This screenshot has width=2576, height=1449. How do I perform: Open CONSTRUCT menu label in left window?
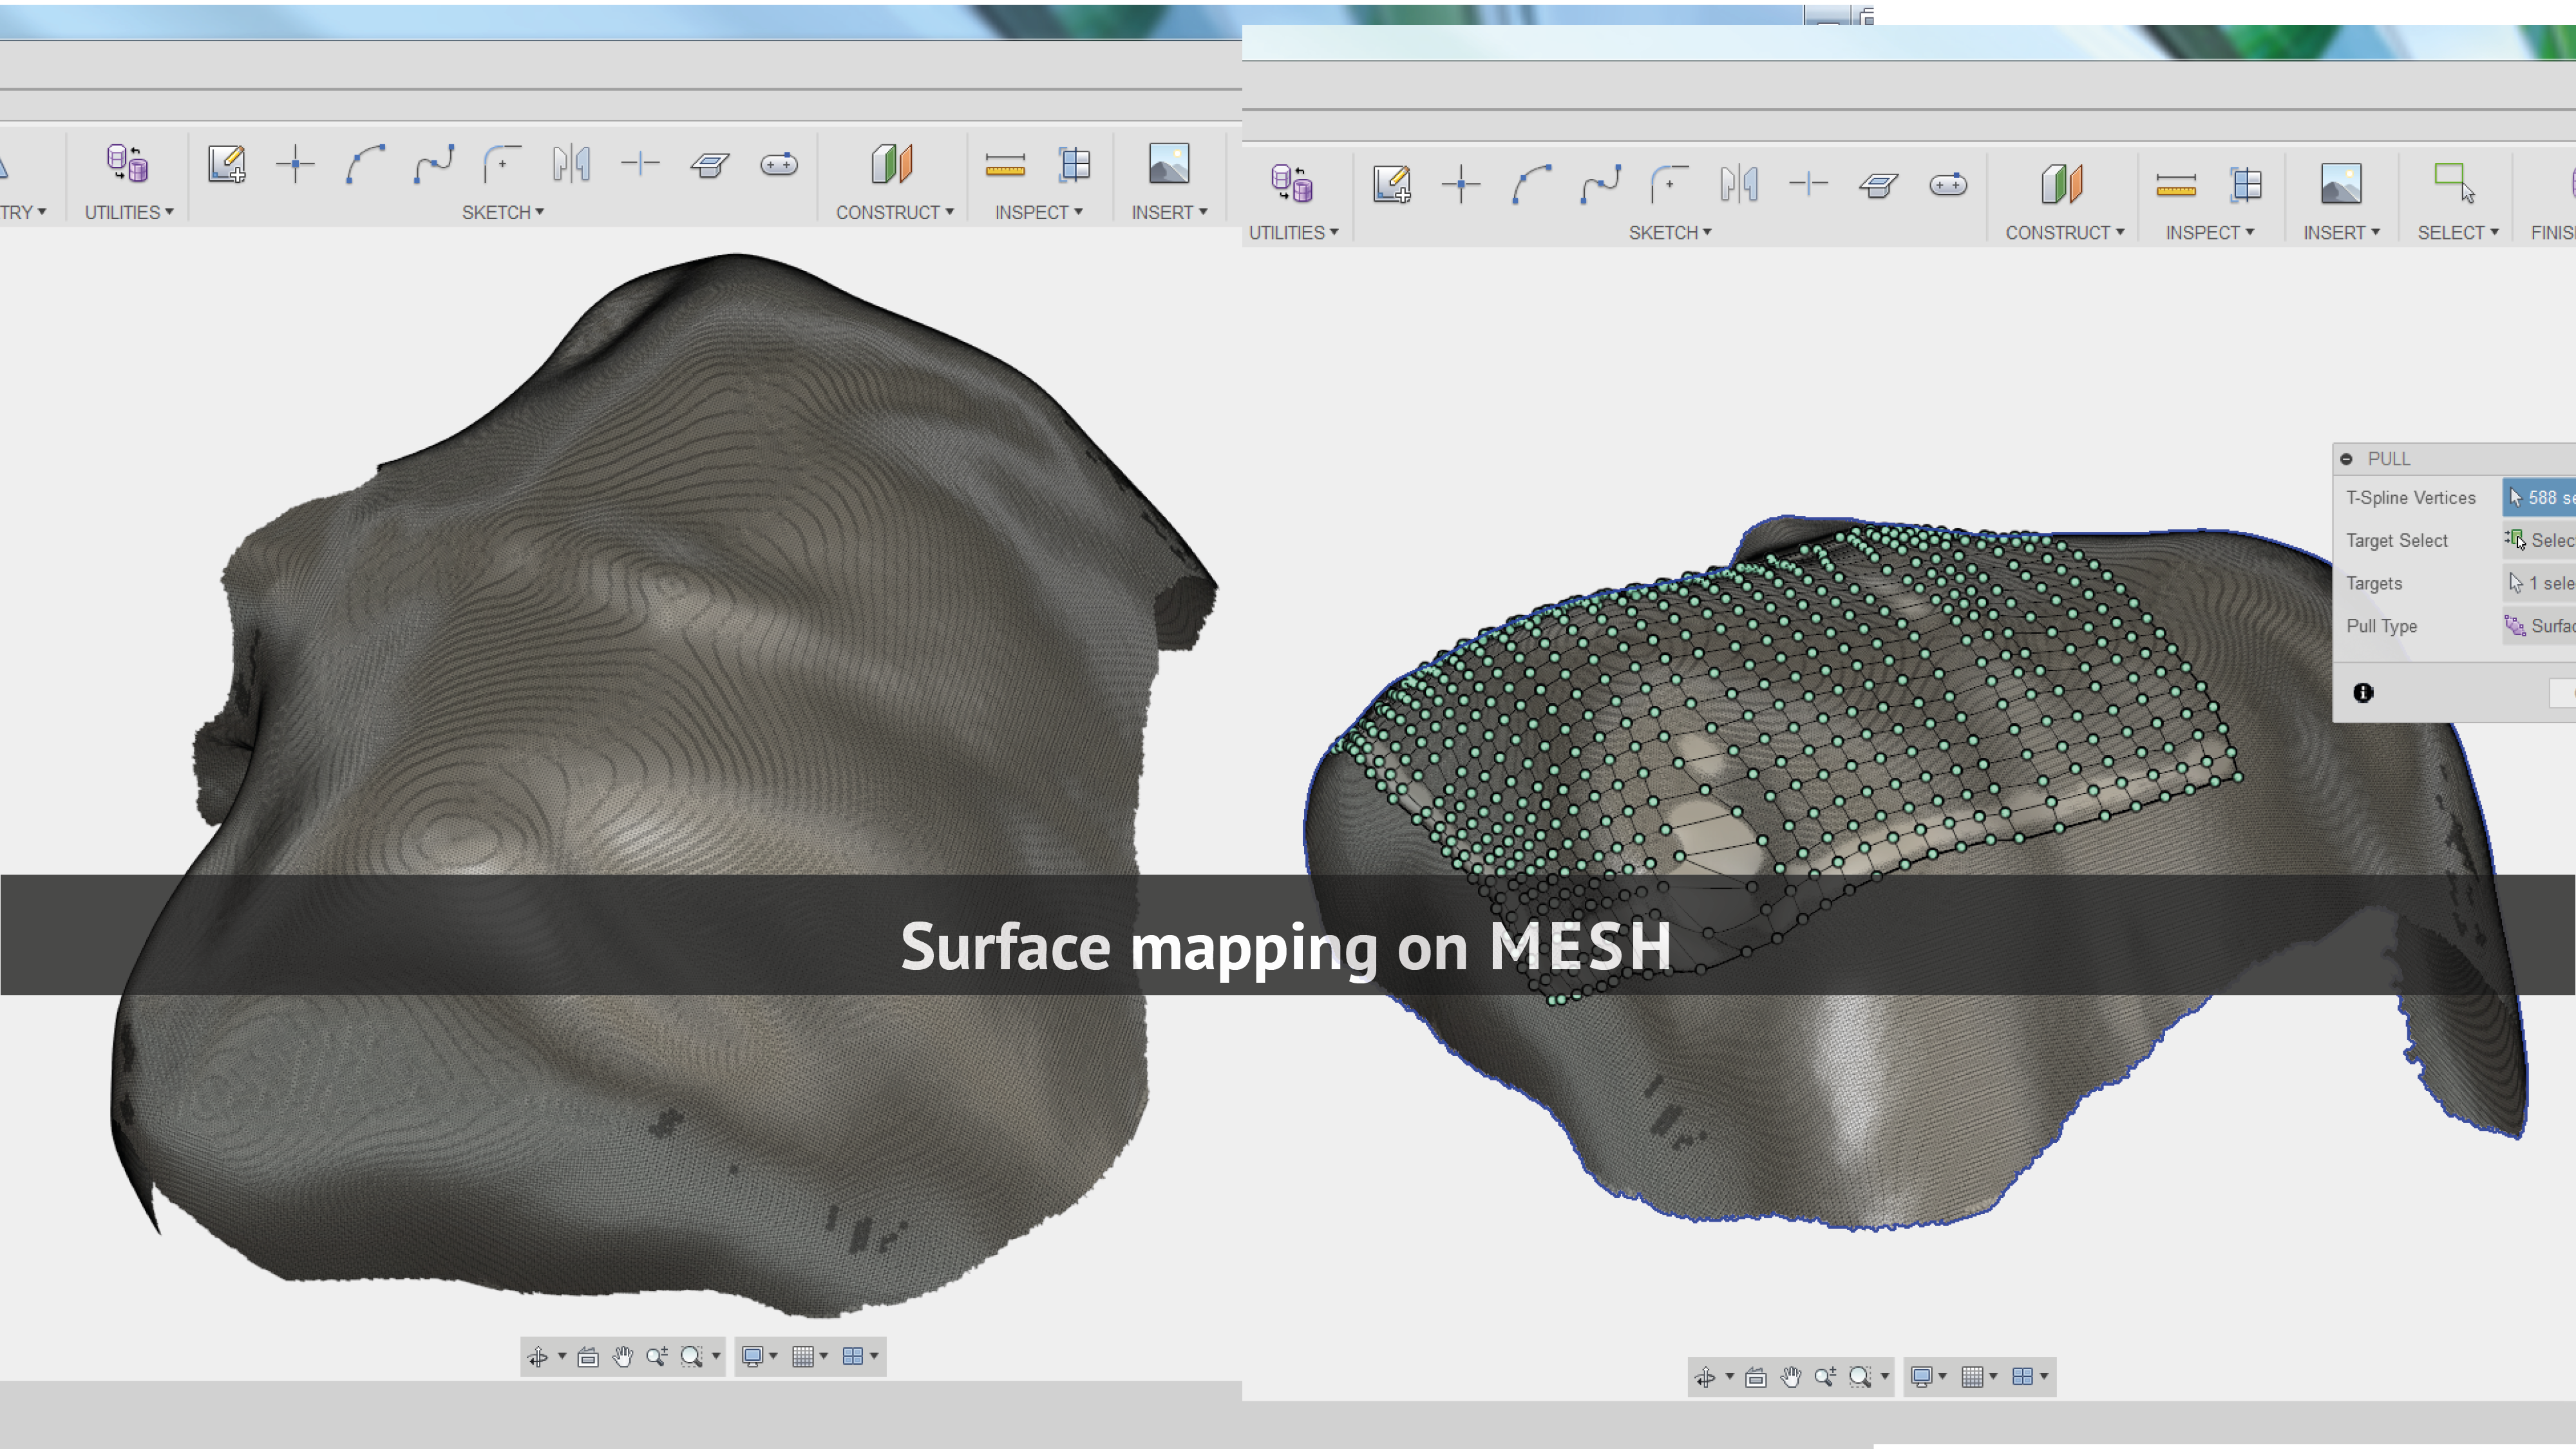click(x=895, y=212)
